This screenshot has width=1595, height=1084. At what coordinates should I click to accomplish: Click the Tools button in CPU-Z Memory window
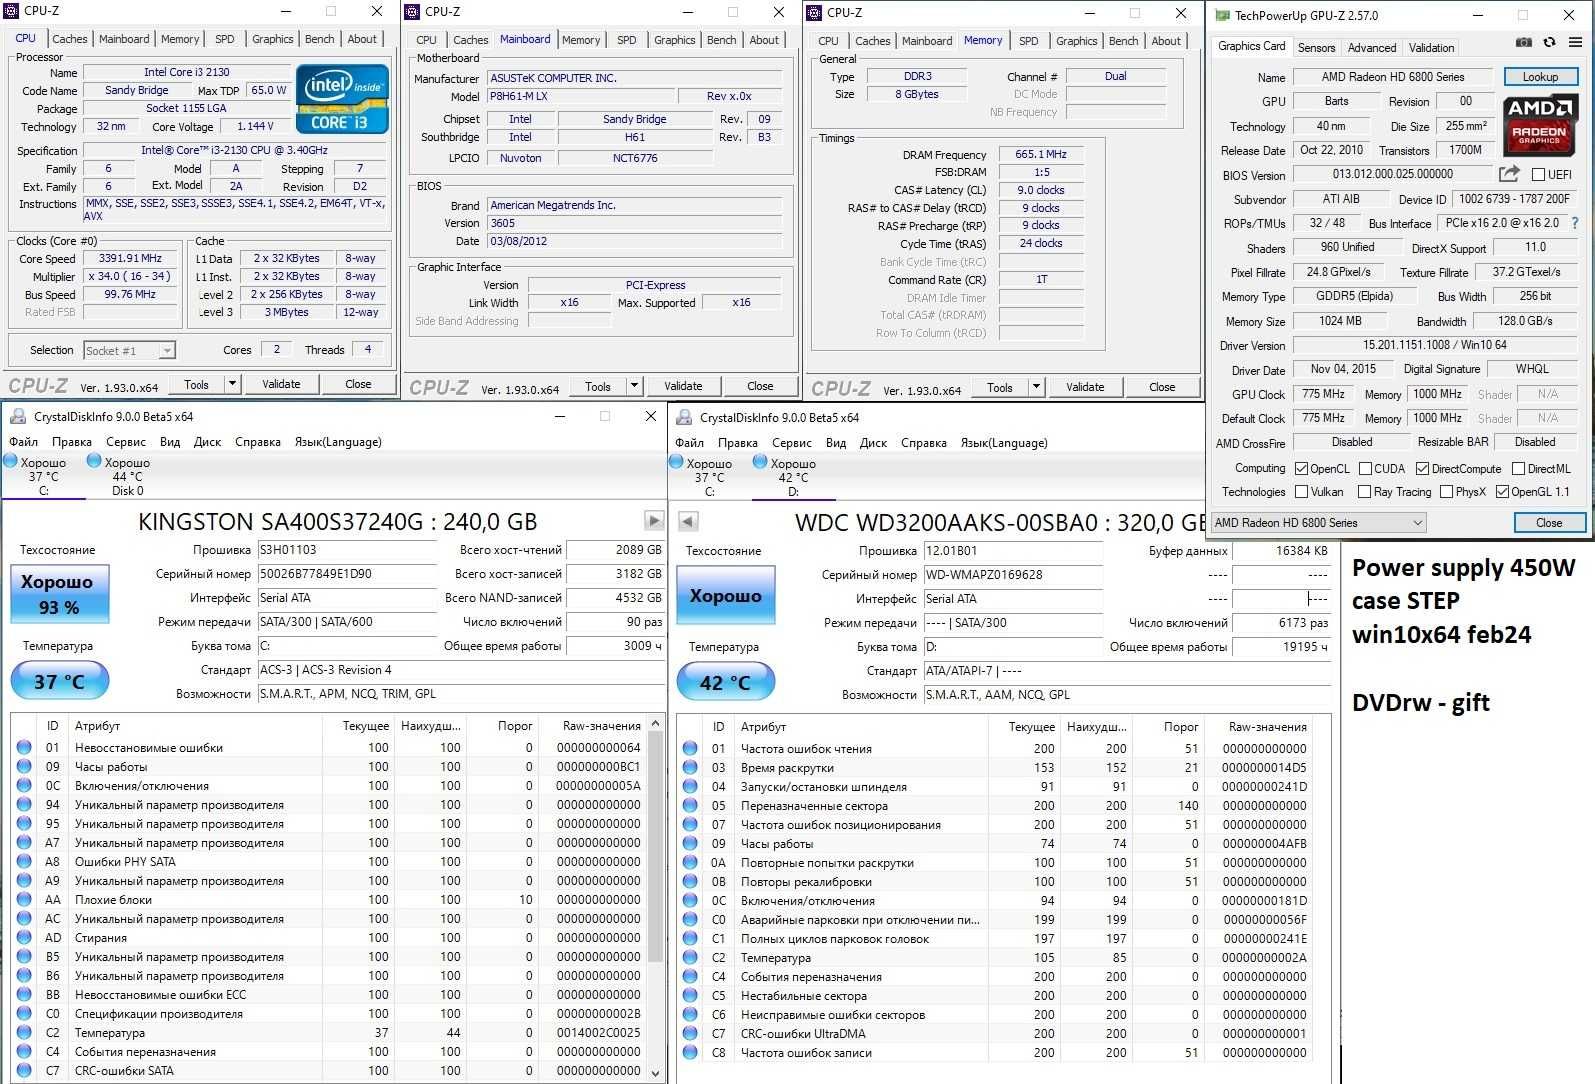pos(1000,386)
